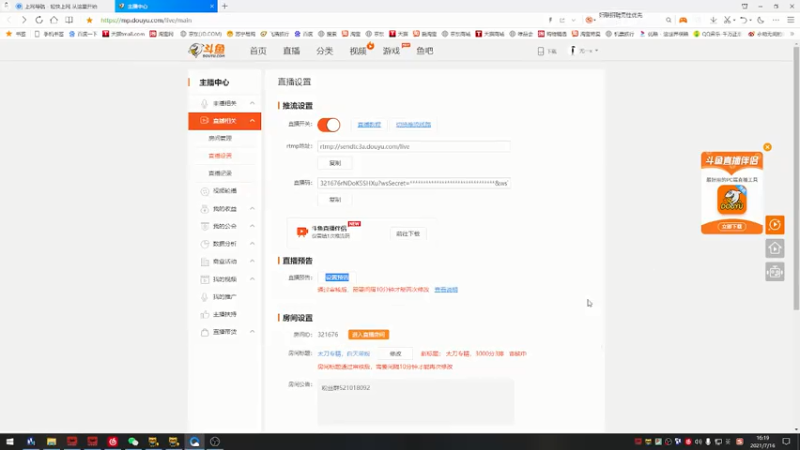
Task: Open WeChat from the taskbar
Action: click(133, 441)
